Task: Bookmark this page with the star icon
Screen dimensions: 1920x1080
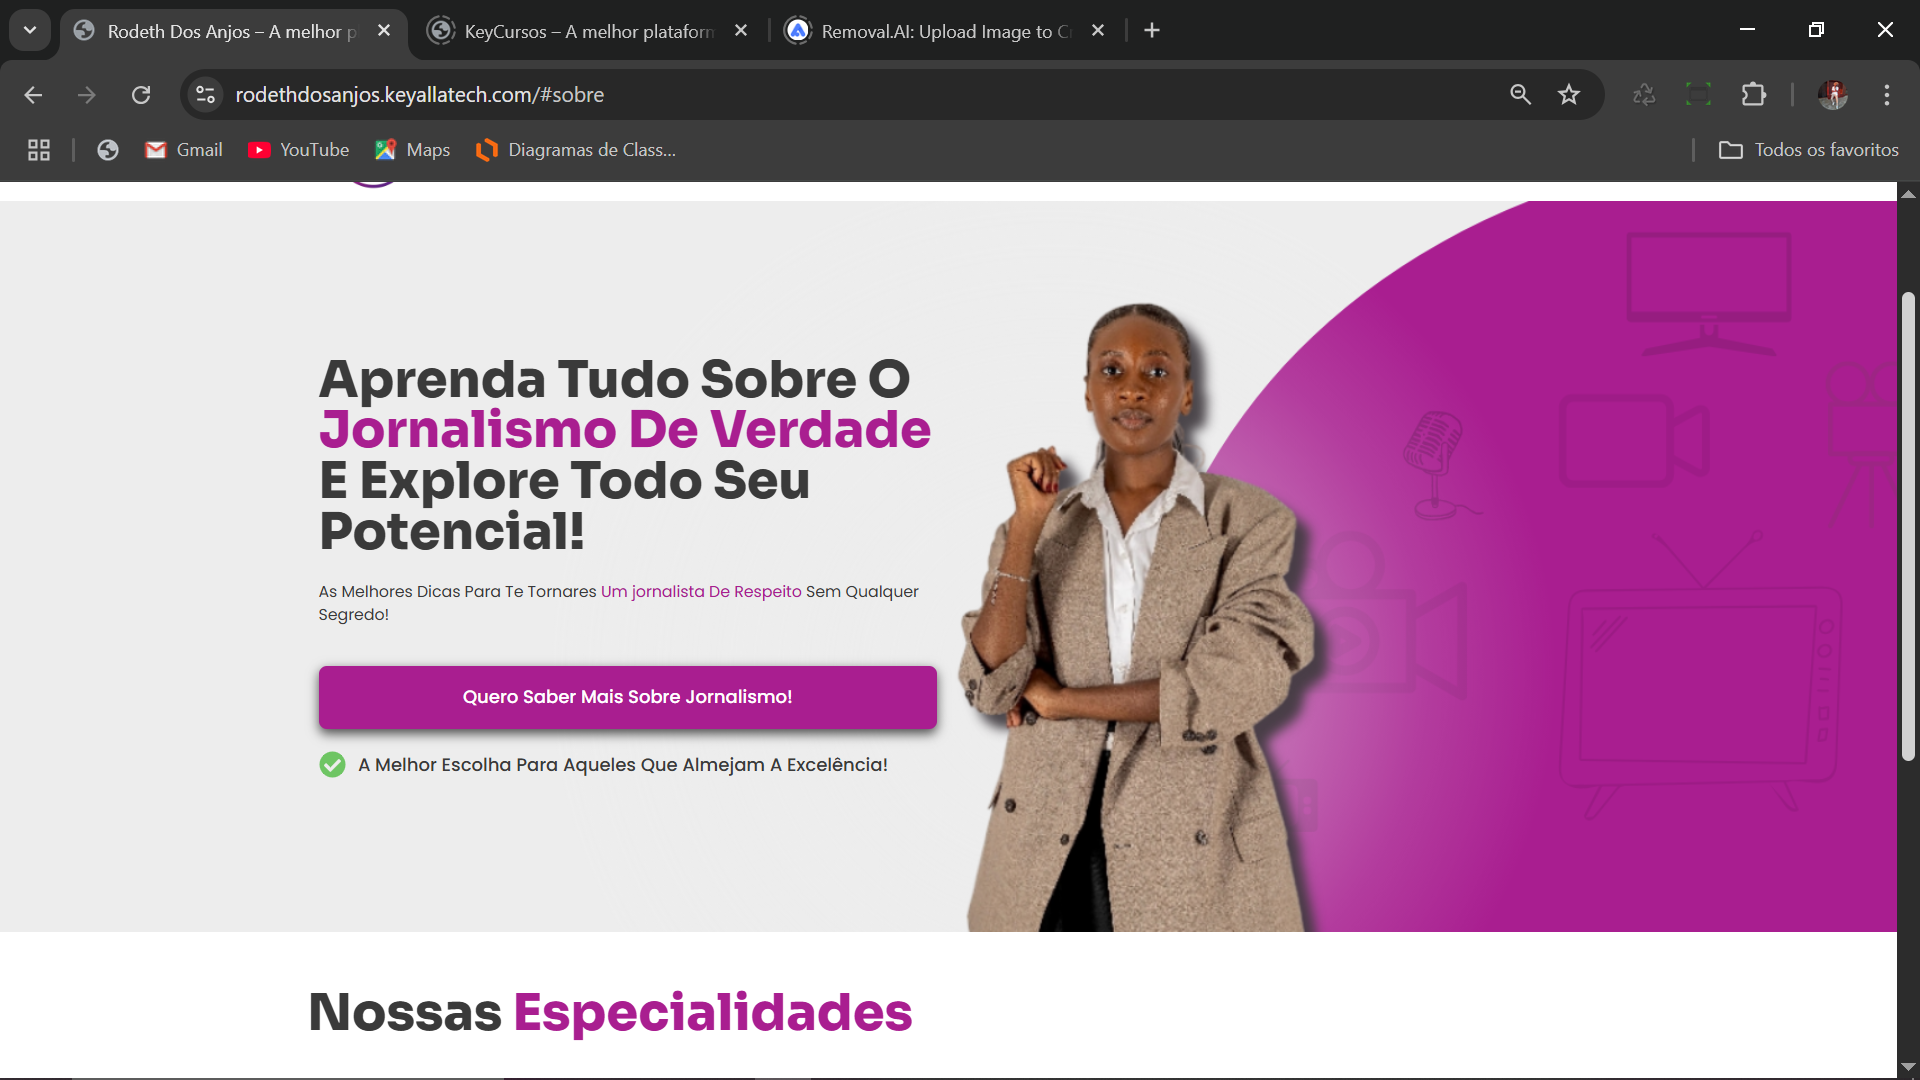Action: (1569, 95)
